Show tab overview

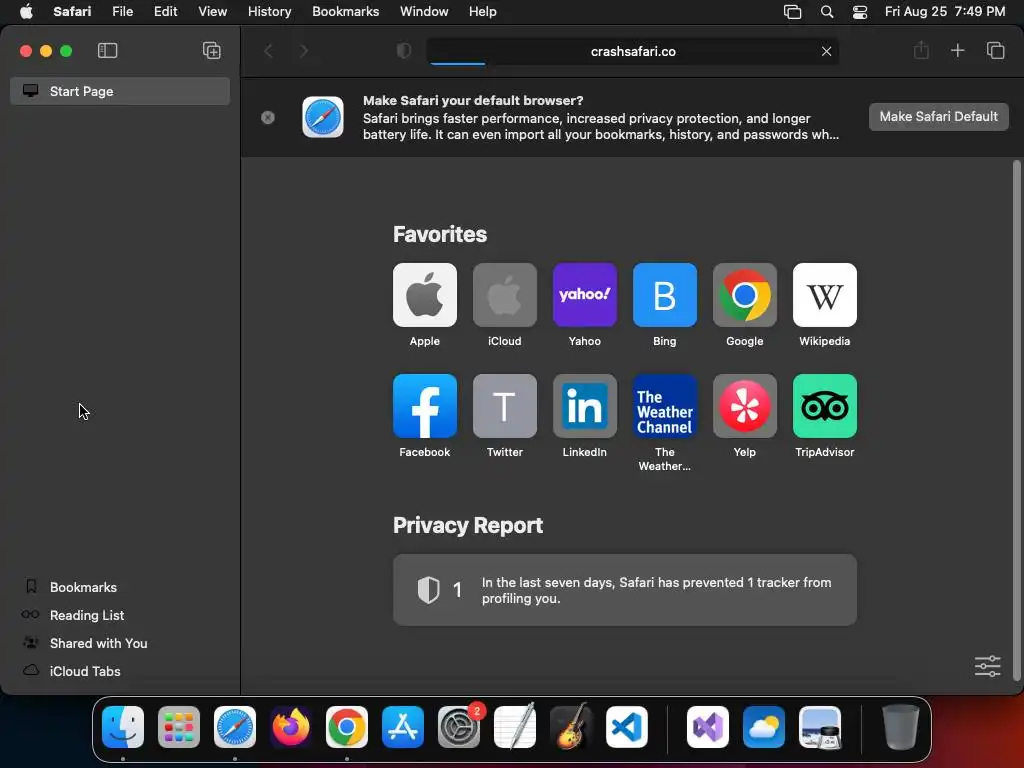coord(995,50)
